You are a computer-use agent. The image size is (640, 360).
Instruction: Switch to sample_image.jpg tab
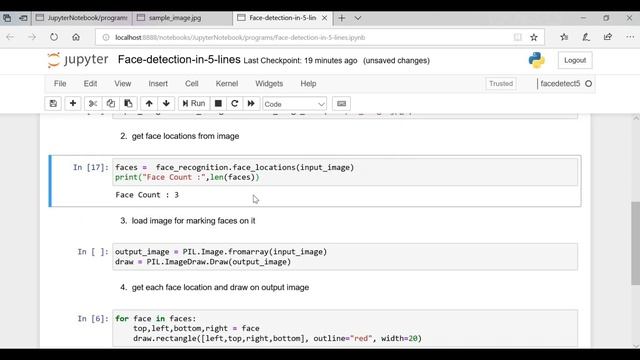(182, 18)
